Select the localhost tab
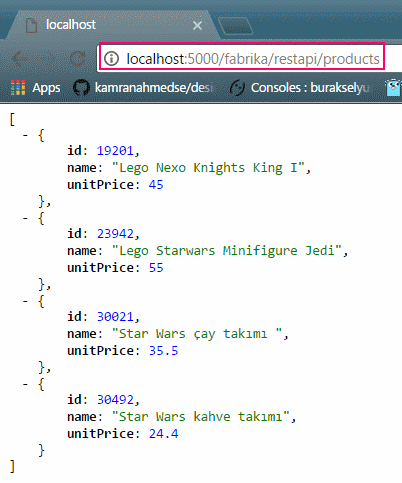 click(113, 25)
